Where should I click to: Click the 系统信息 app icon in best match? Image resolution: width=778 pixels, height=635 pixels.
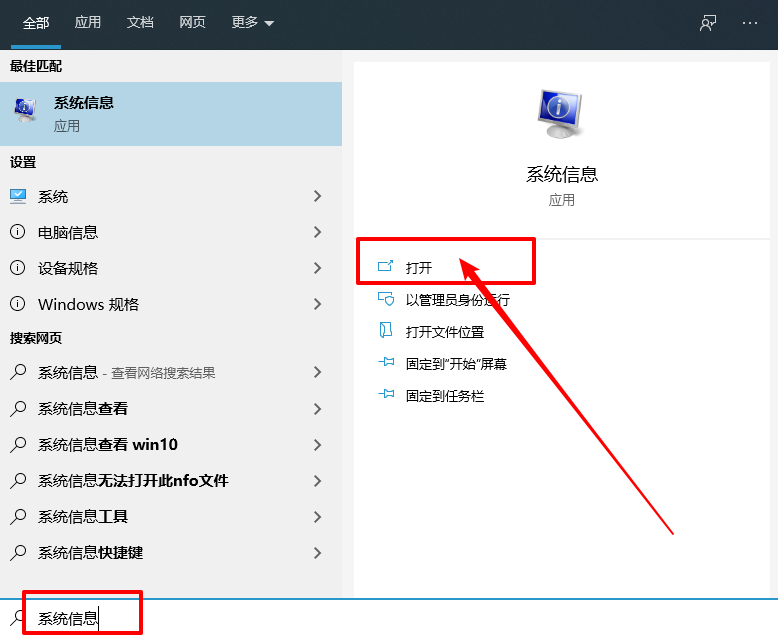pos(25,114)
